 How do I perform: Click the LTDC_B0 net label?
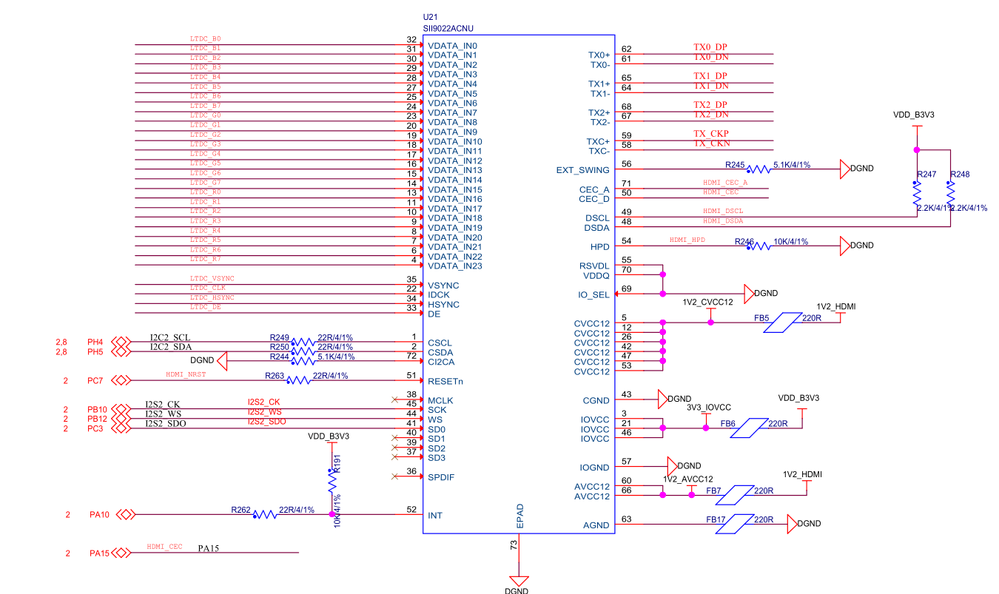pos(205,39)
